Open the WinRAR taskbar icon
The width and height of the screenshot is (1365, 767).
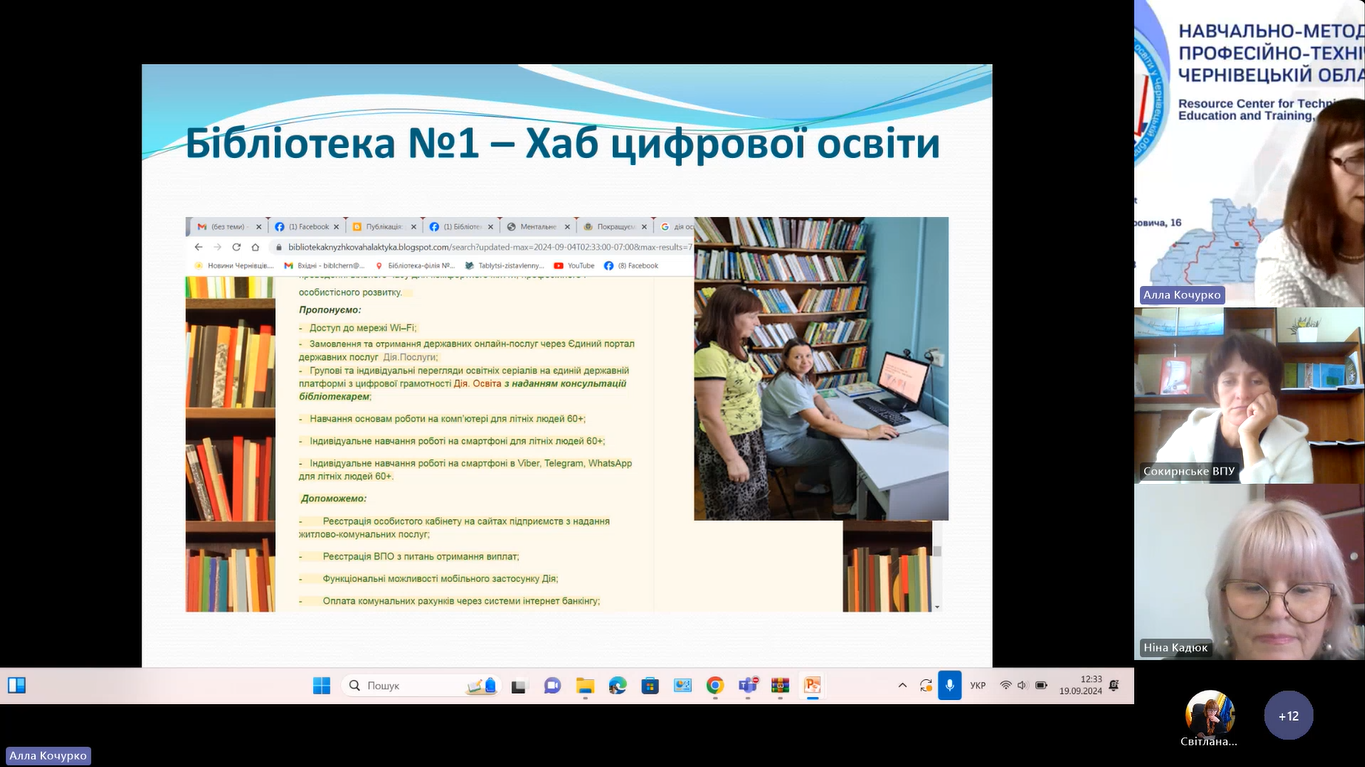pos(780,686)
